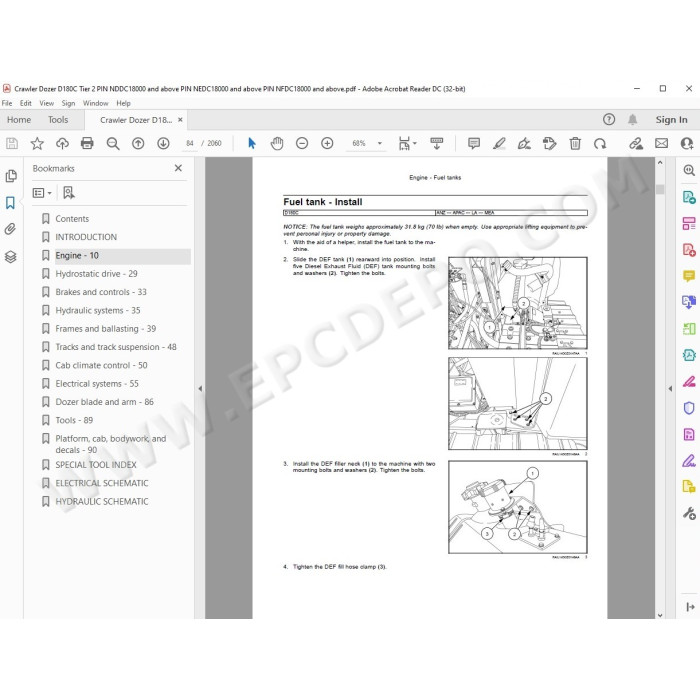Screen dimensions: 700x700
Task: Switch to the Home tab
Action: (x=19, y=120)
